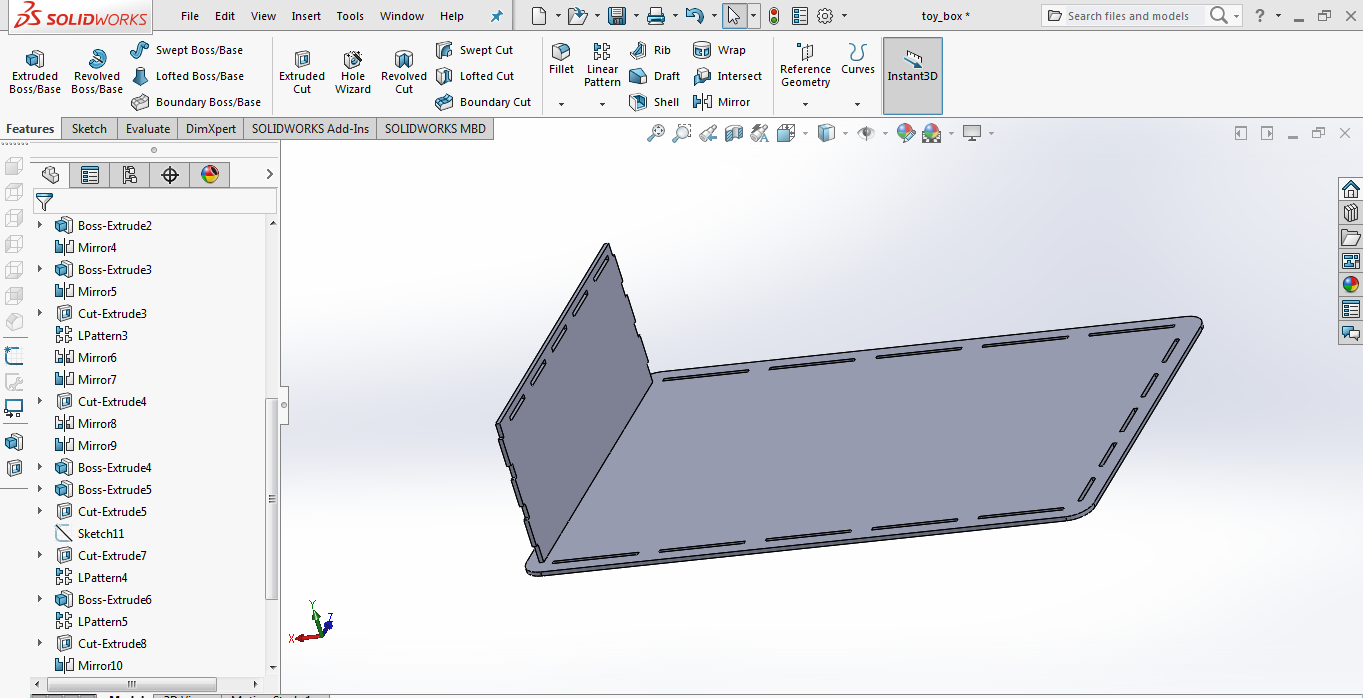Click the Print icon
1363x698 pixels.
[656, 16]
